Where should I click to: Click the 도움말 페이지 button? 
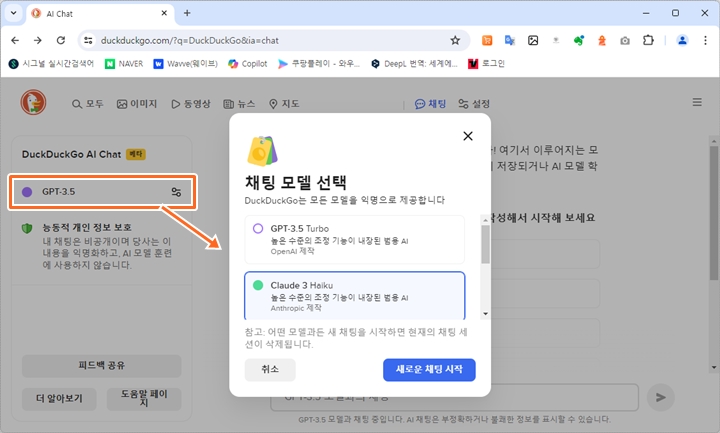[x=144, y=399]
